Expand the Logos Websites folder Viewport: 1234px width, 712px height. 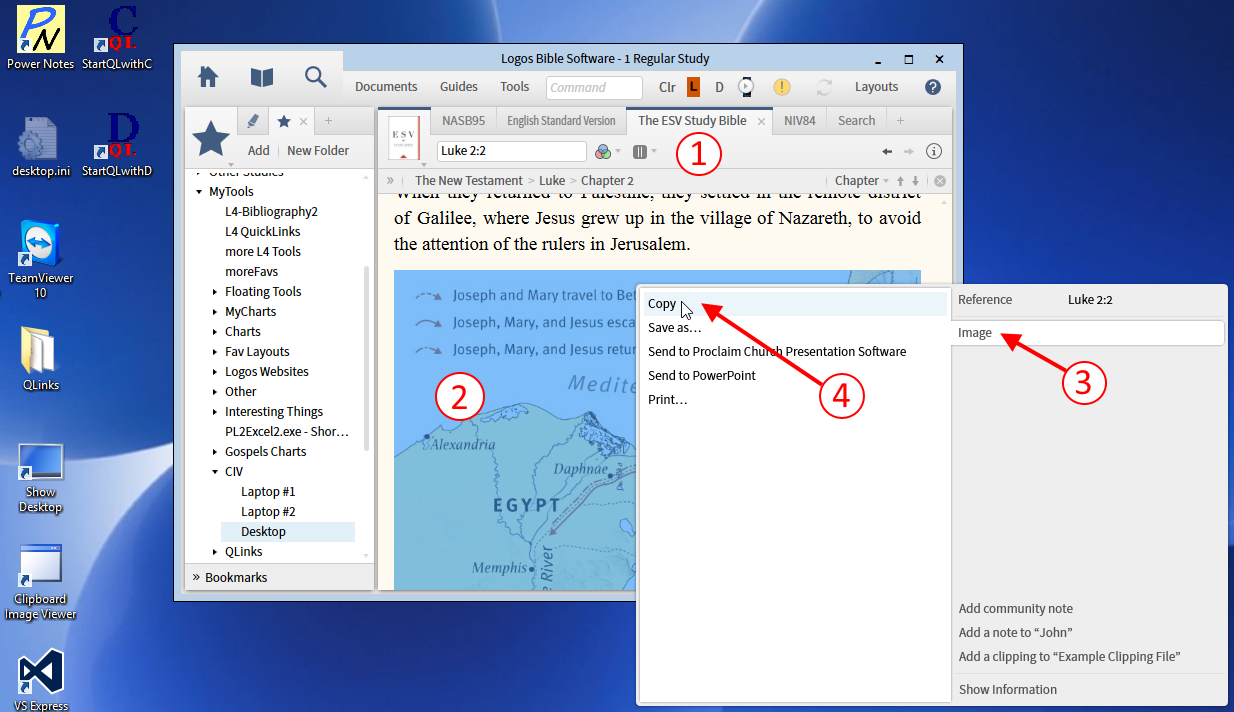pyautogui.click(x=215, y=372)
